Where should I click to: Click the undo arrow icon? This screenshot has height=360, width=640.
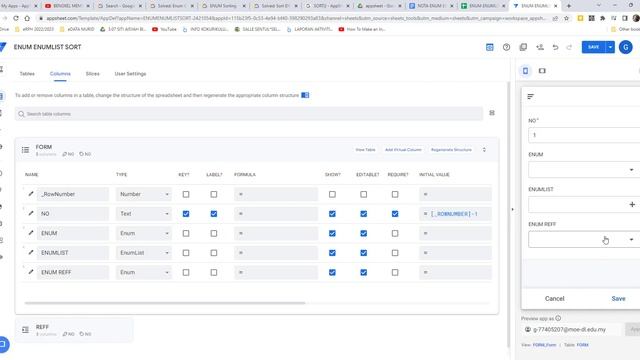[555, 47]
